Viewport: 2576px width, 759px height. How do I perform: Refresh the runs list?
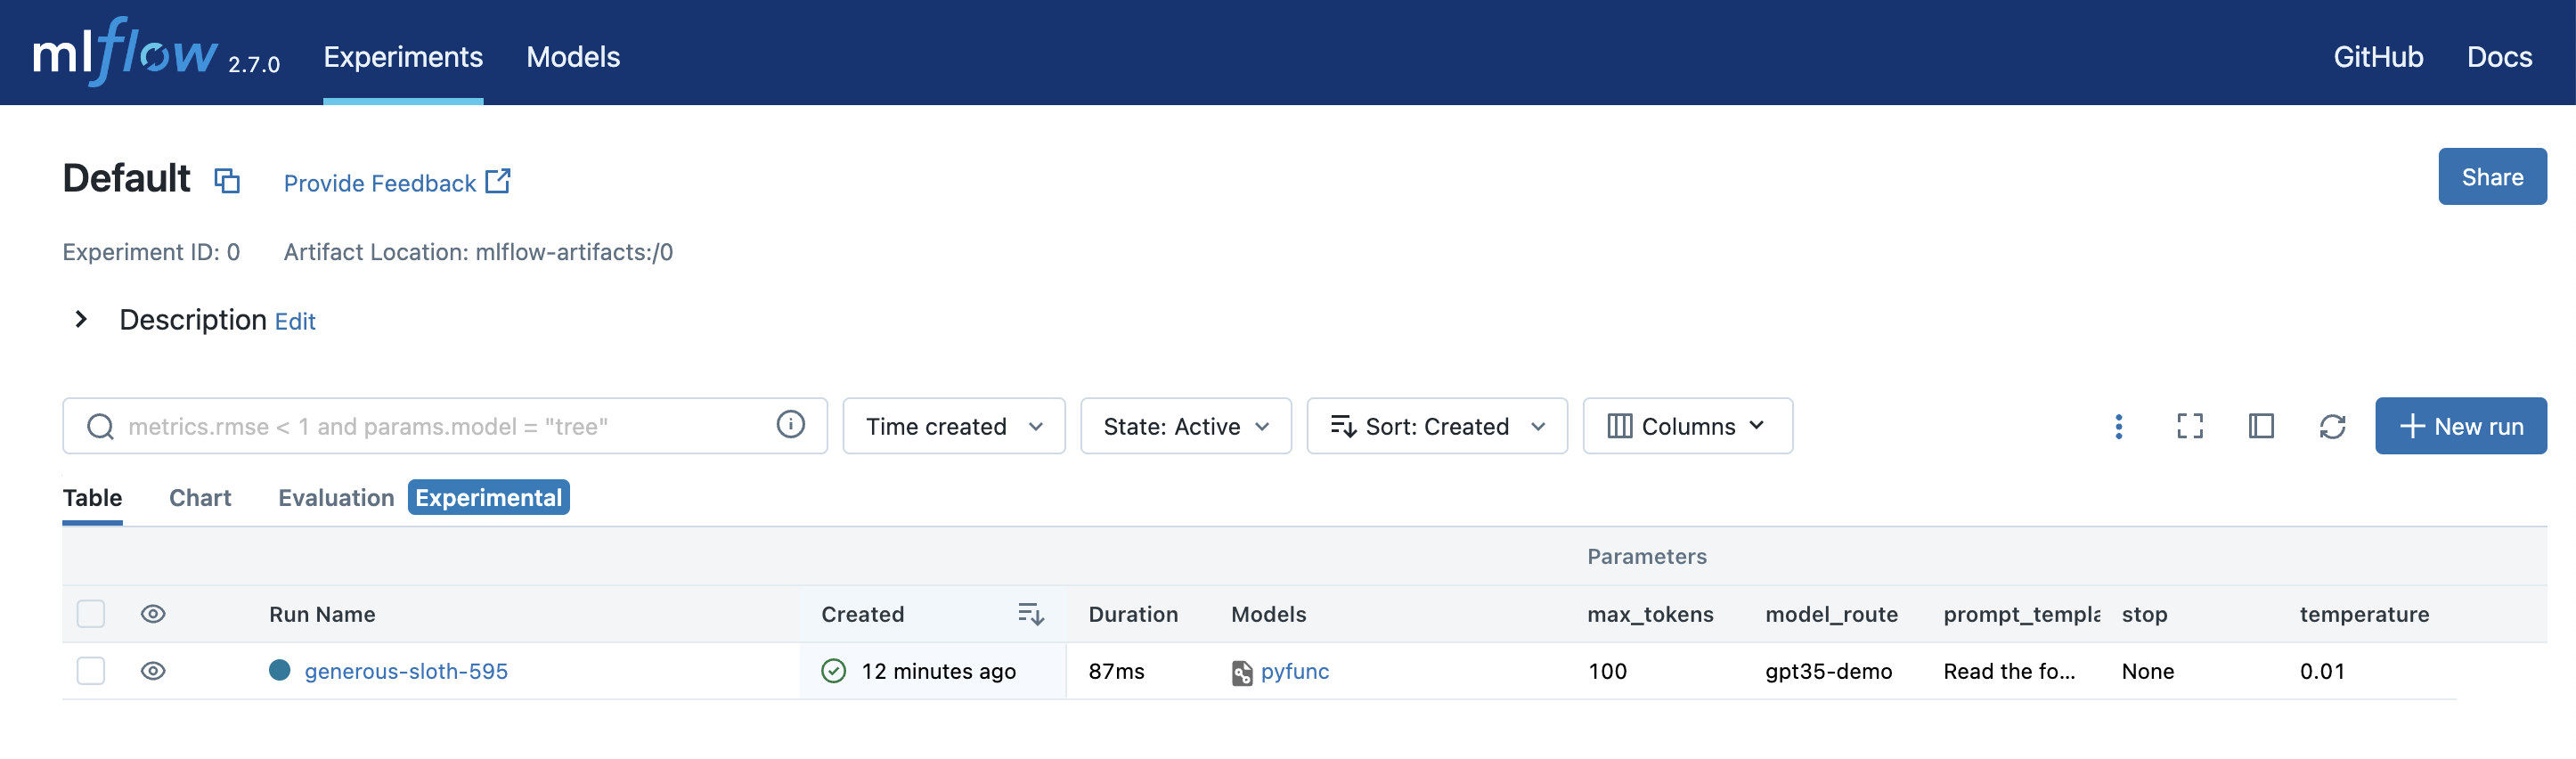(2331, 427)
